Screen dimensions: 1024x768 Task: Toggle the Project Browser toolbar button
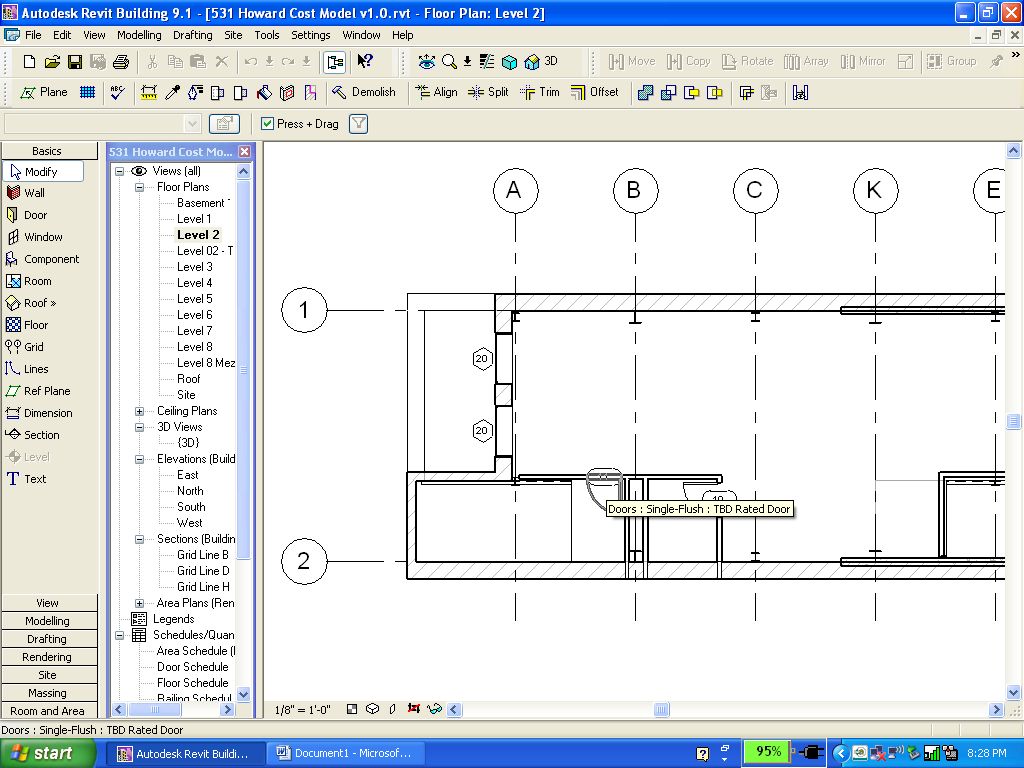334,61
